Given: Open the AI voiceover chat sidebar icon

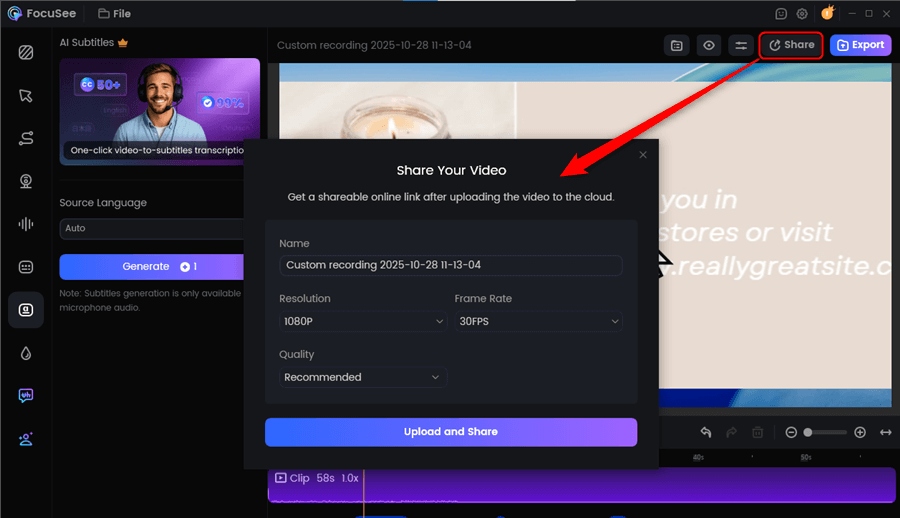Looking at the screenshot, I should (x=26, y=396).
